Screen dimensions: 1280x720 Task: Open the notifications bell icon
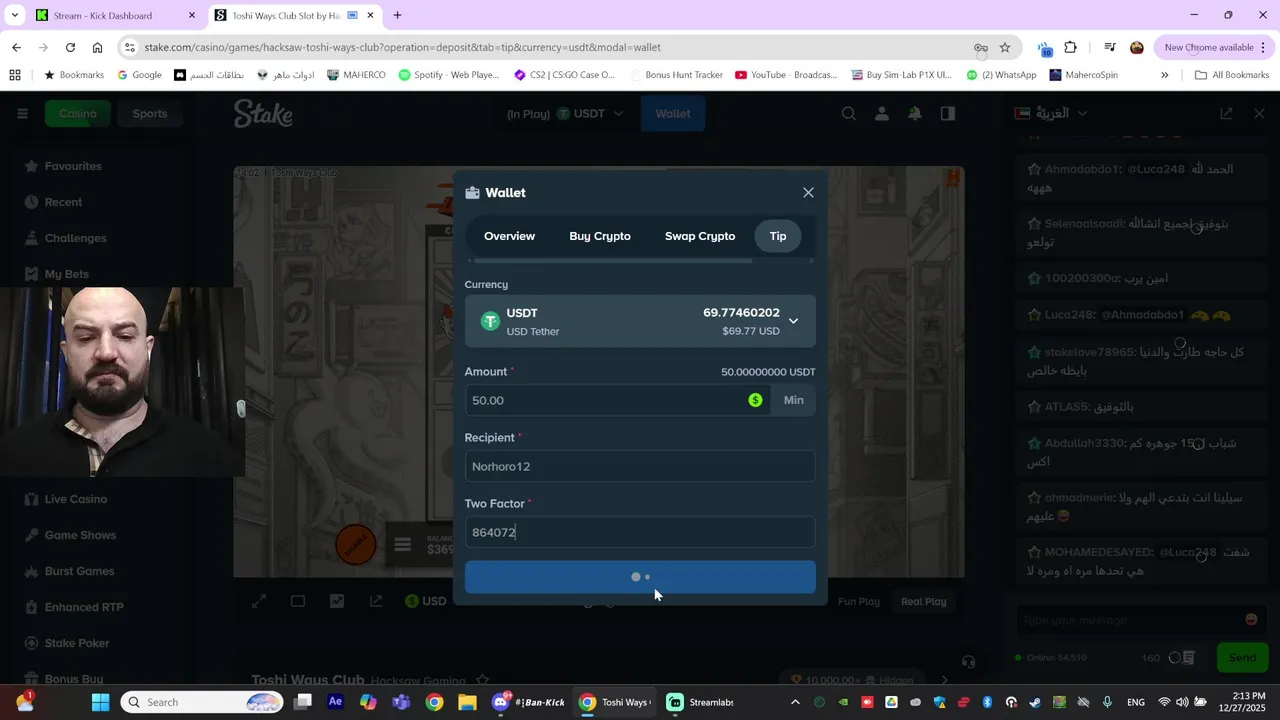(x=915, y=114)
